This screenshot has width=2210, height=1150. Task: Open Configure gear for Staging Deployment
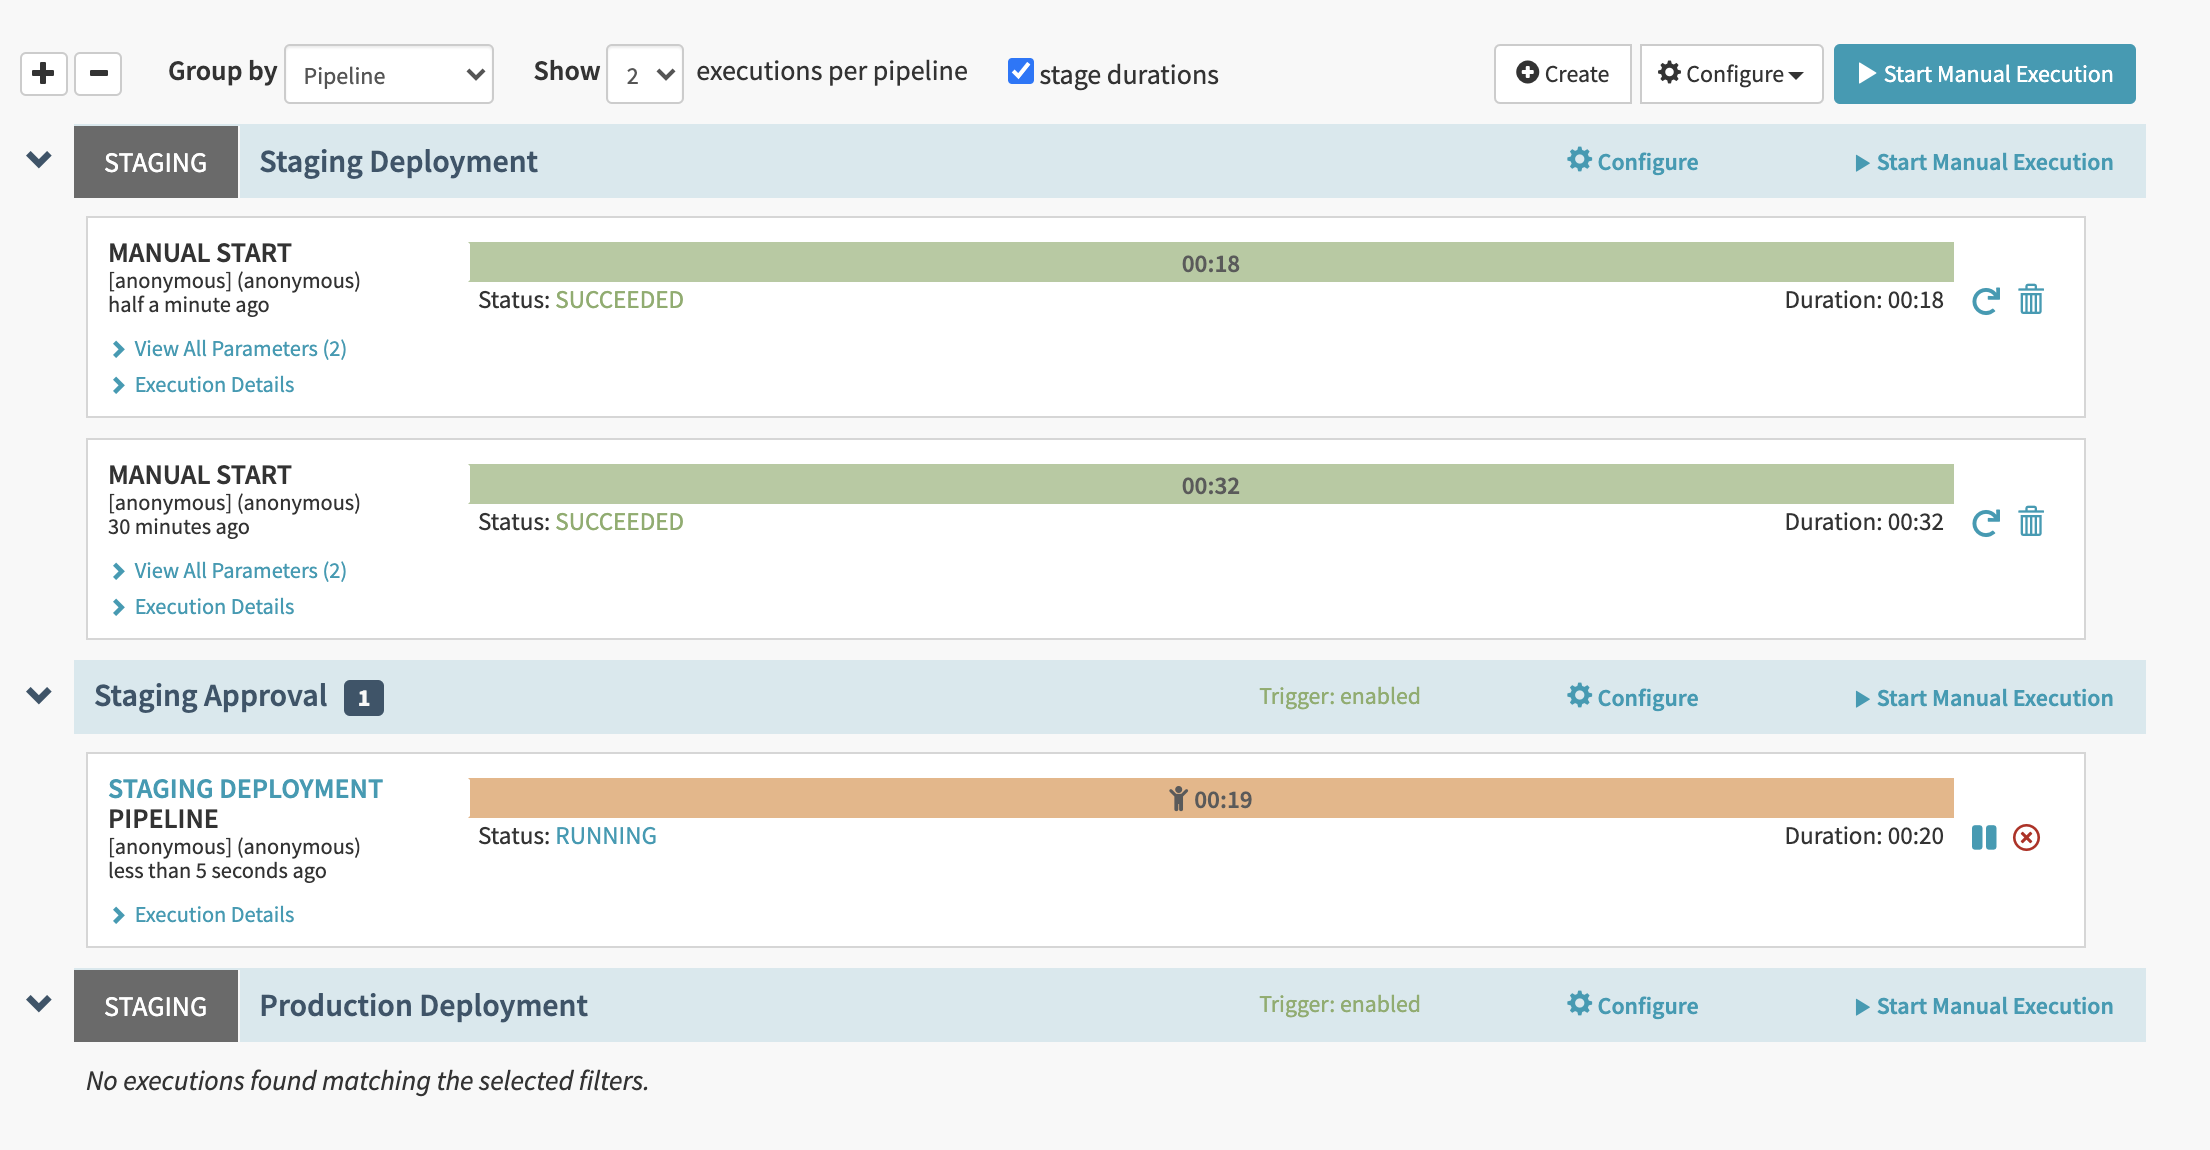[x=1631, y=161]
